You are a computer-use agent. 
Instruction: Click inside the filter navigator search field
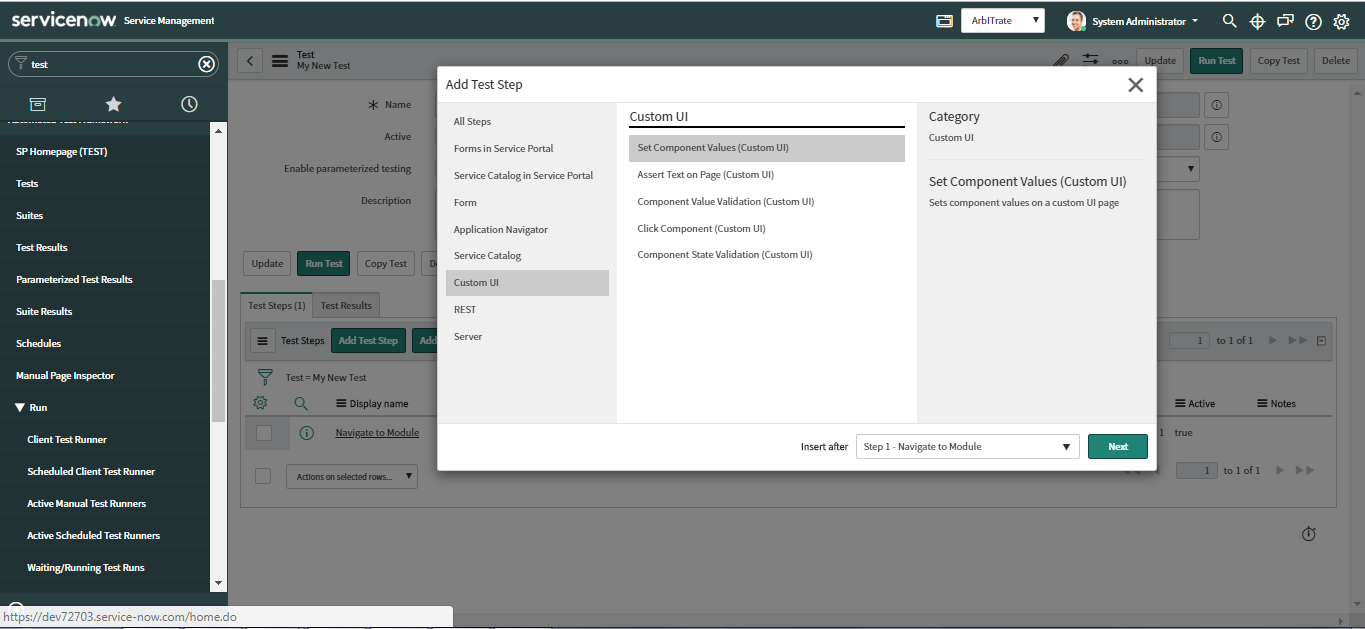point(110,63)
